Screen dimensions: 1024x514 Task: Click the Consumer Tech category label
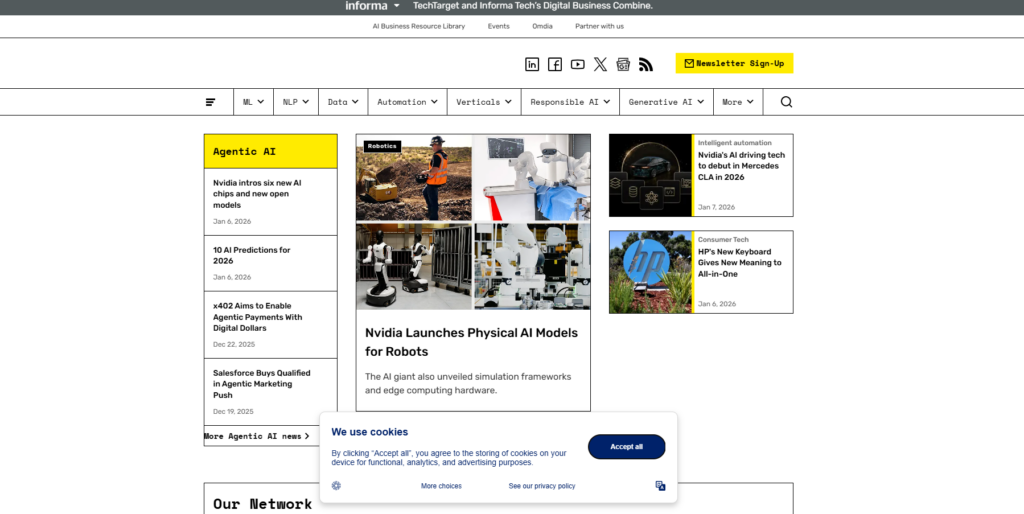coord(723,240)
